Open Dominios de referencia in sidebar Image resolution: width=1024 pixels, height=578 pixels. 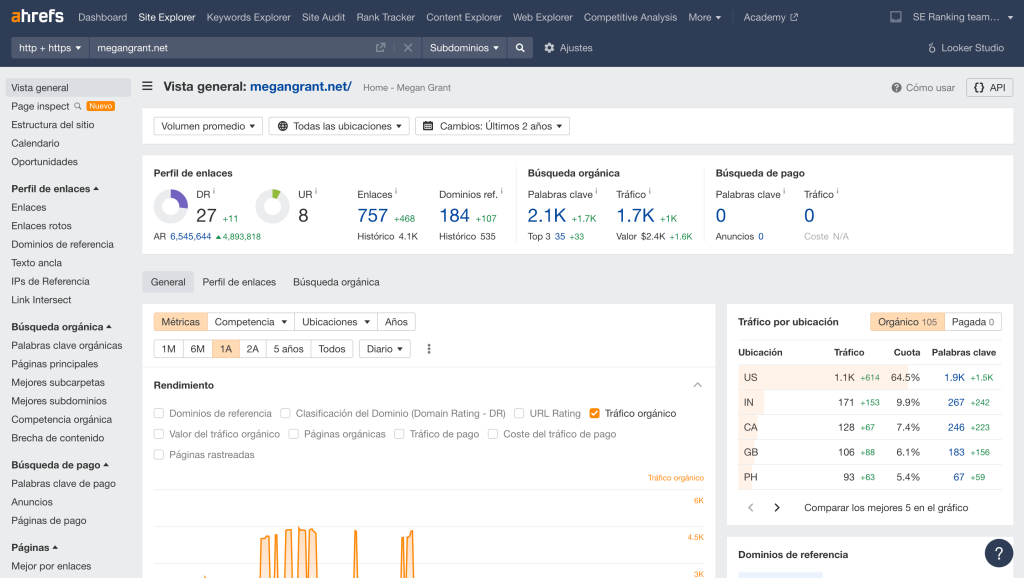(63, 244)
